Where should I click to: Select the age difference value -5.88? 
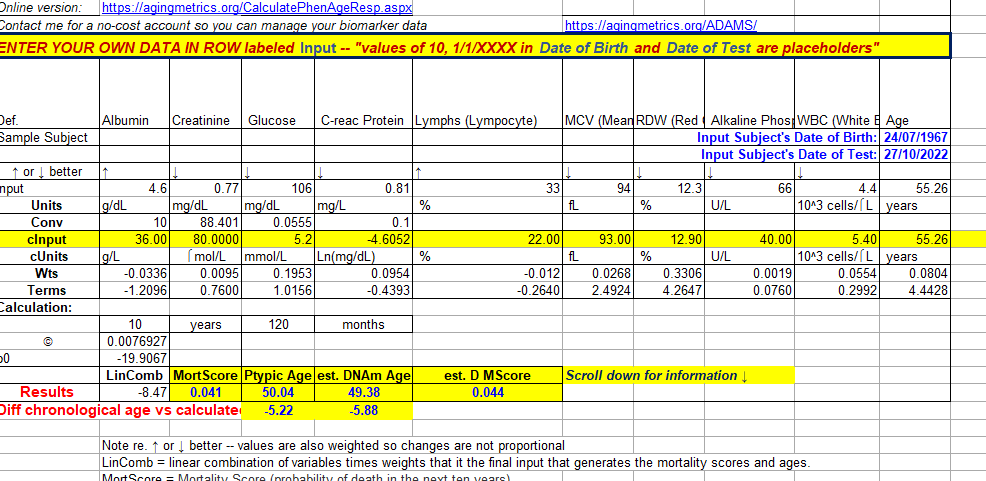point(363,411)
